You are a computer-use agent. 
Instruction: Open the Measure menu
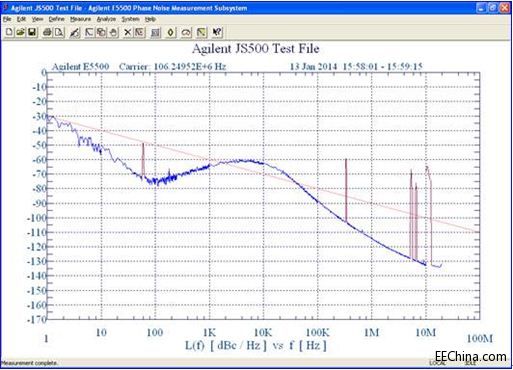click(80, 19)
